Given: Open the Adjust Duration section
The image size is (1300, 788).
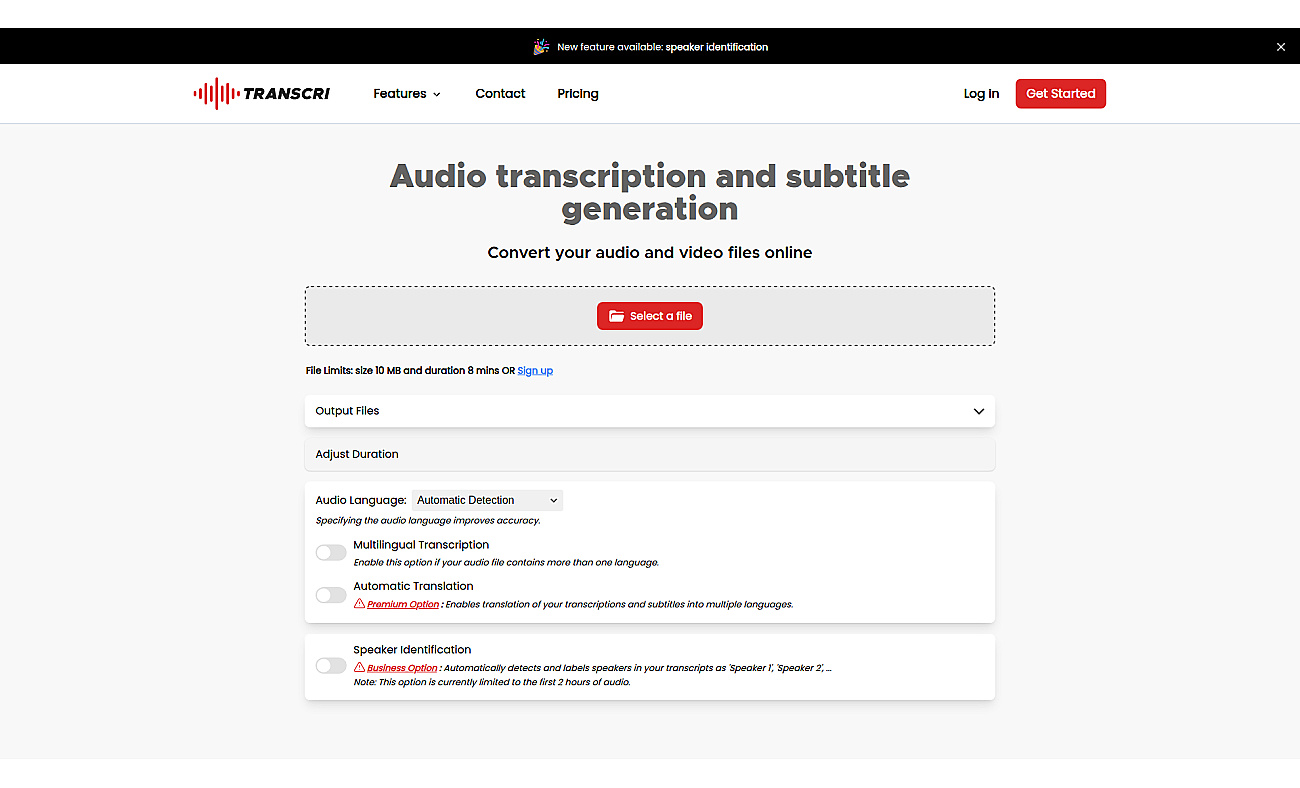Looking at the screenshot, I should 650,454.
